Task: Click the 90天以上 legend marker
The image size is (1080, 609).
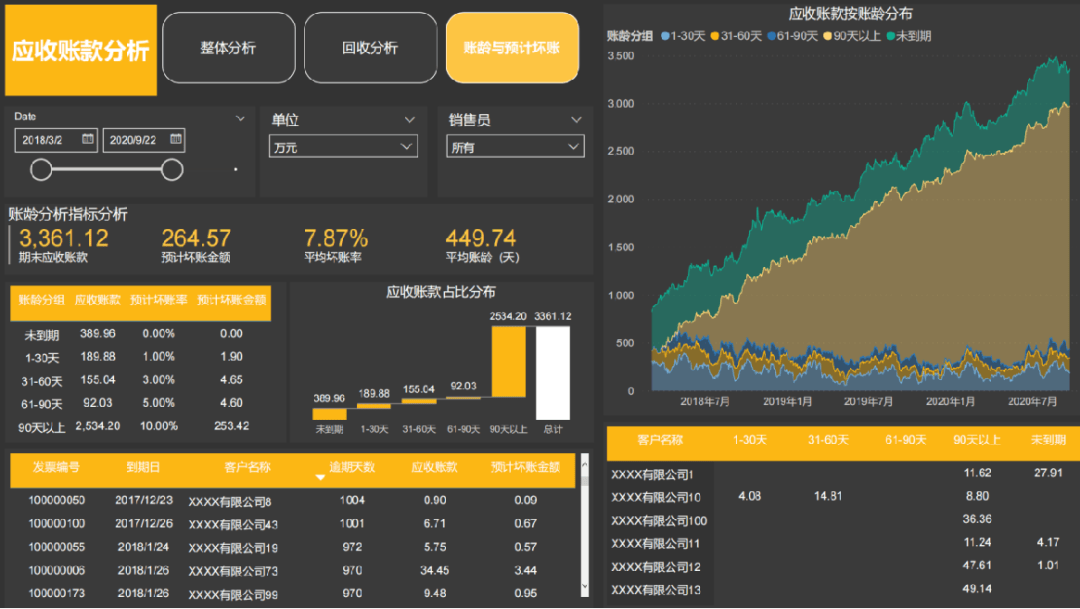Action: point(830,36)
